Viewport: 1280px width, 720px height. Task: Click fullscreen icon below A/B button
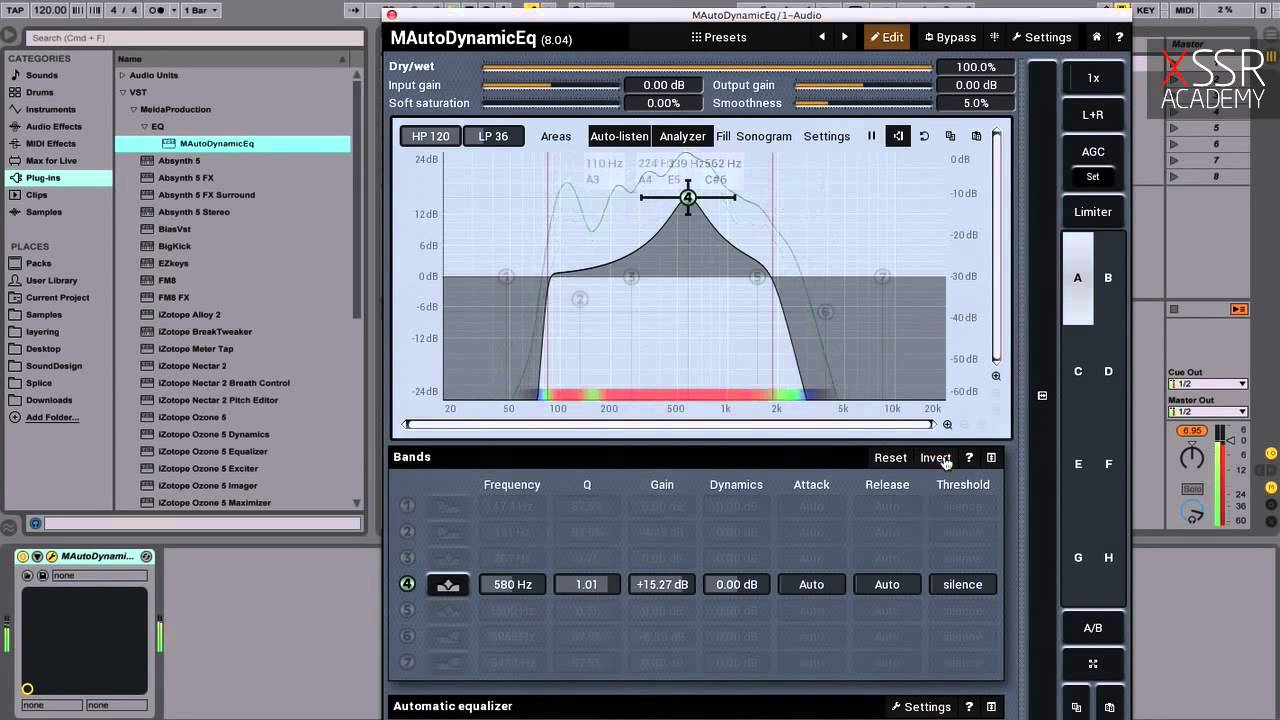(x=1093, y=663)
